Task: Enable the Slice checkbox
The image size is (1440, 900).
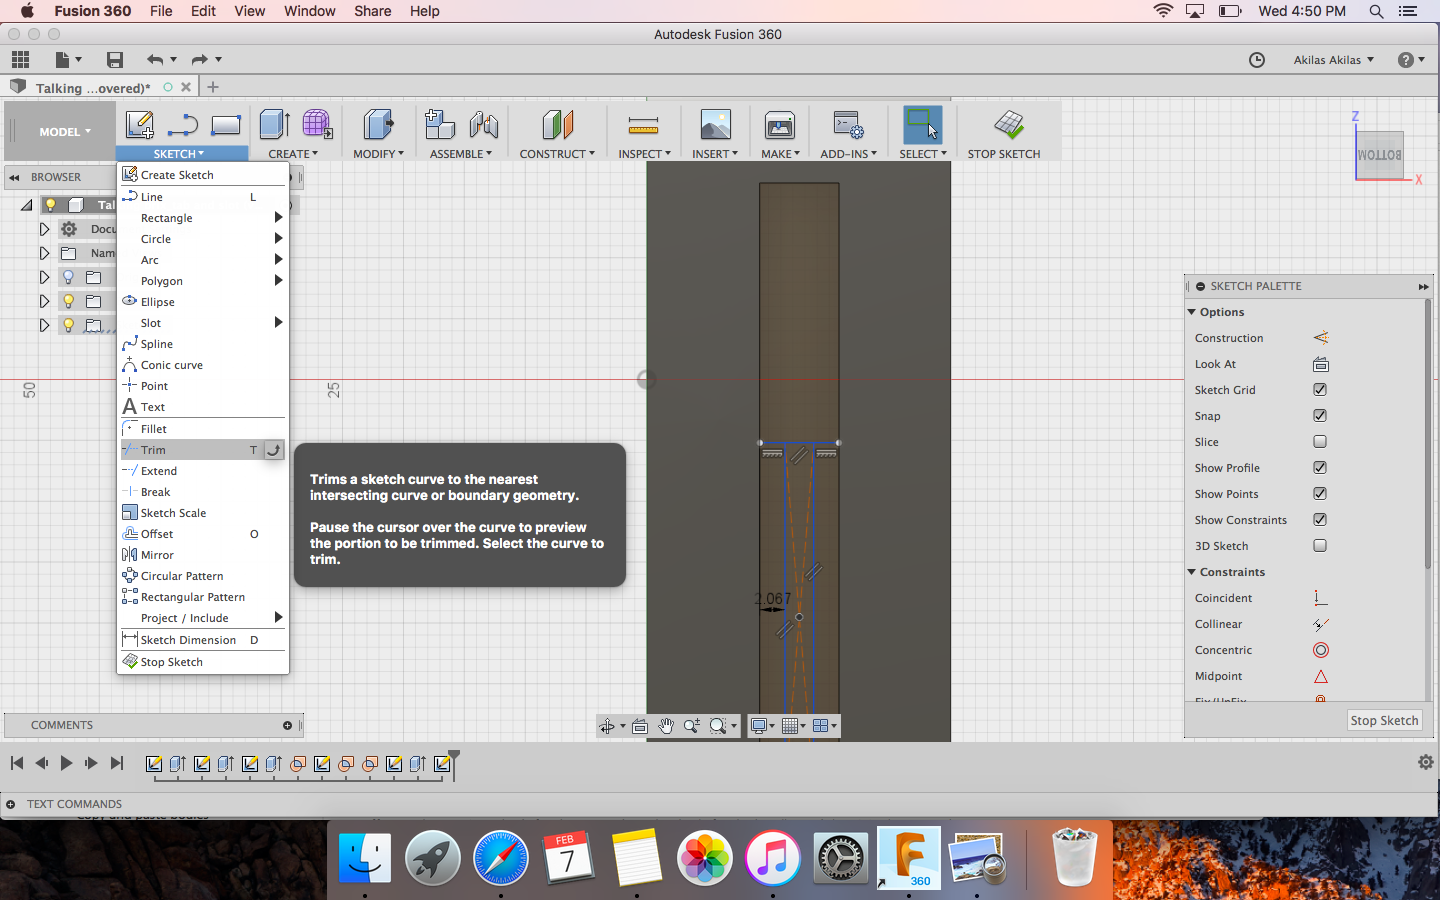Action: tap(1320, 442)
